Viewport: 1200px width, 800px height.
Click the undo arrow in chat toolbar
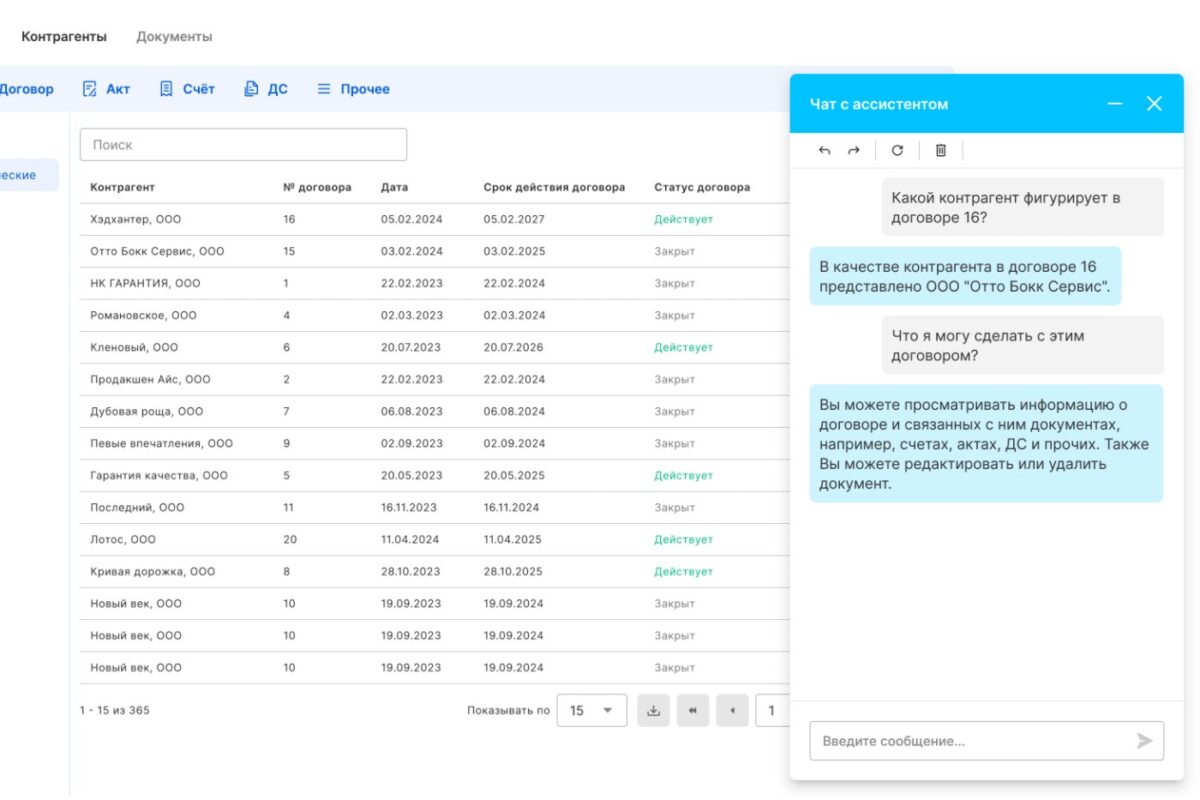[x=824, y=150]
